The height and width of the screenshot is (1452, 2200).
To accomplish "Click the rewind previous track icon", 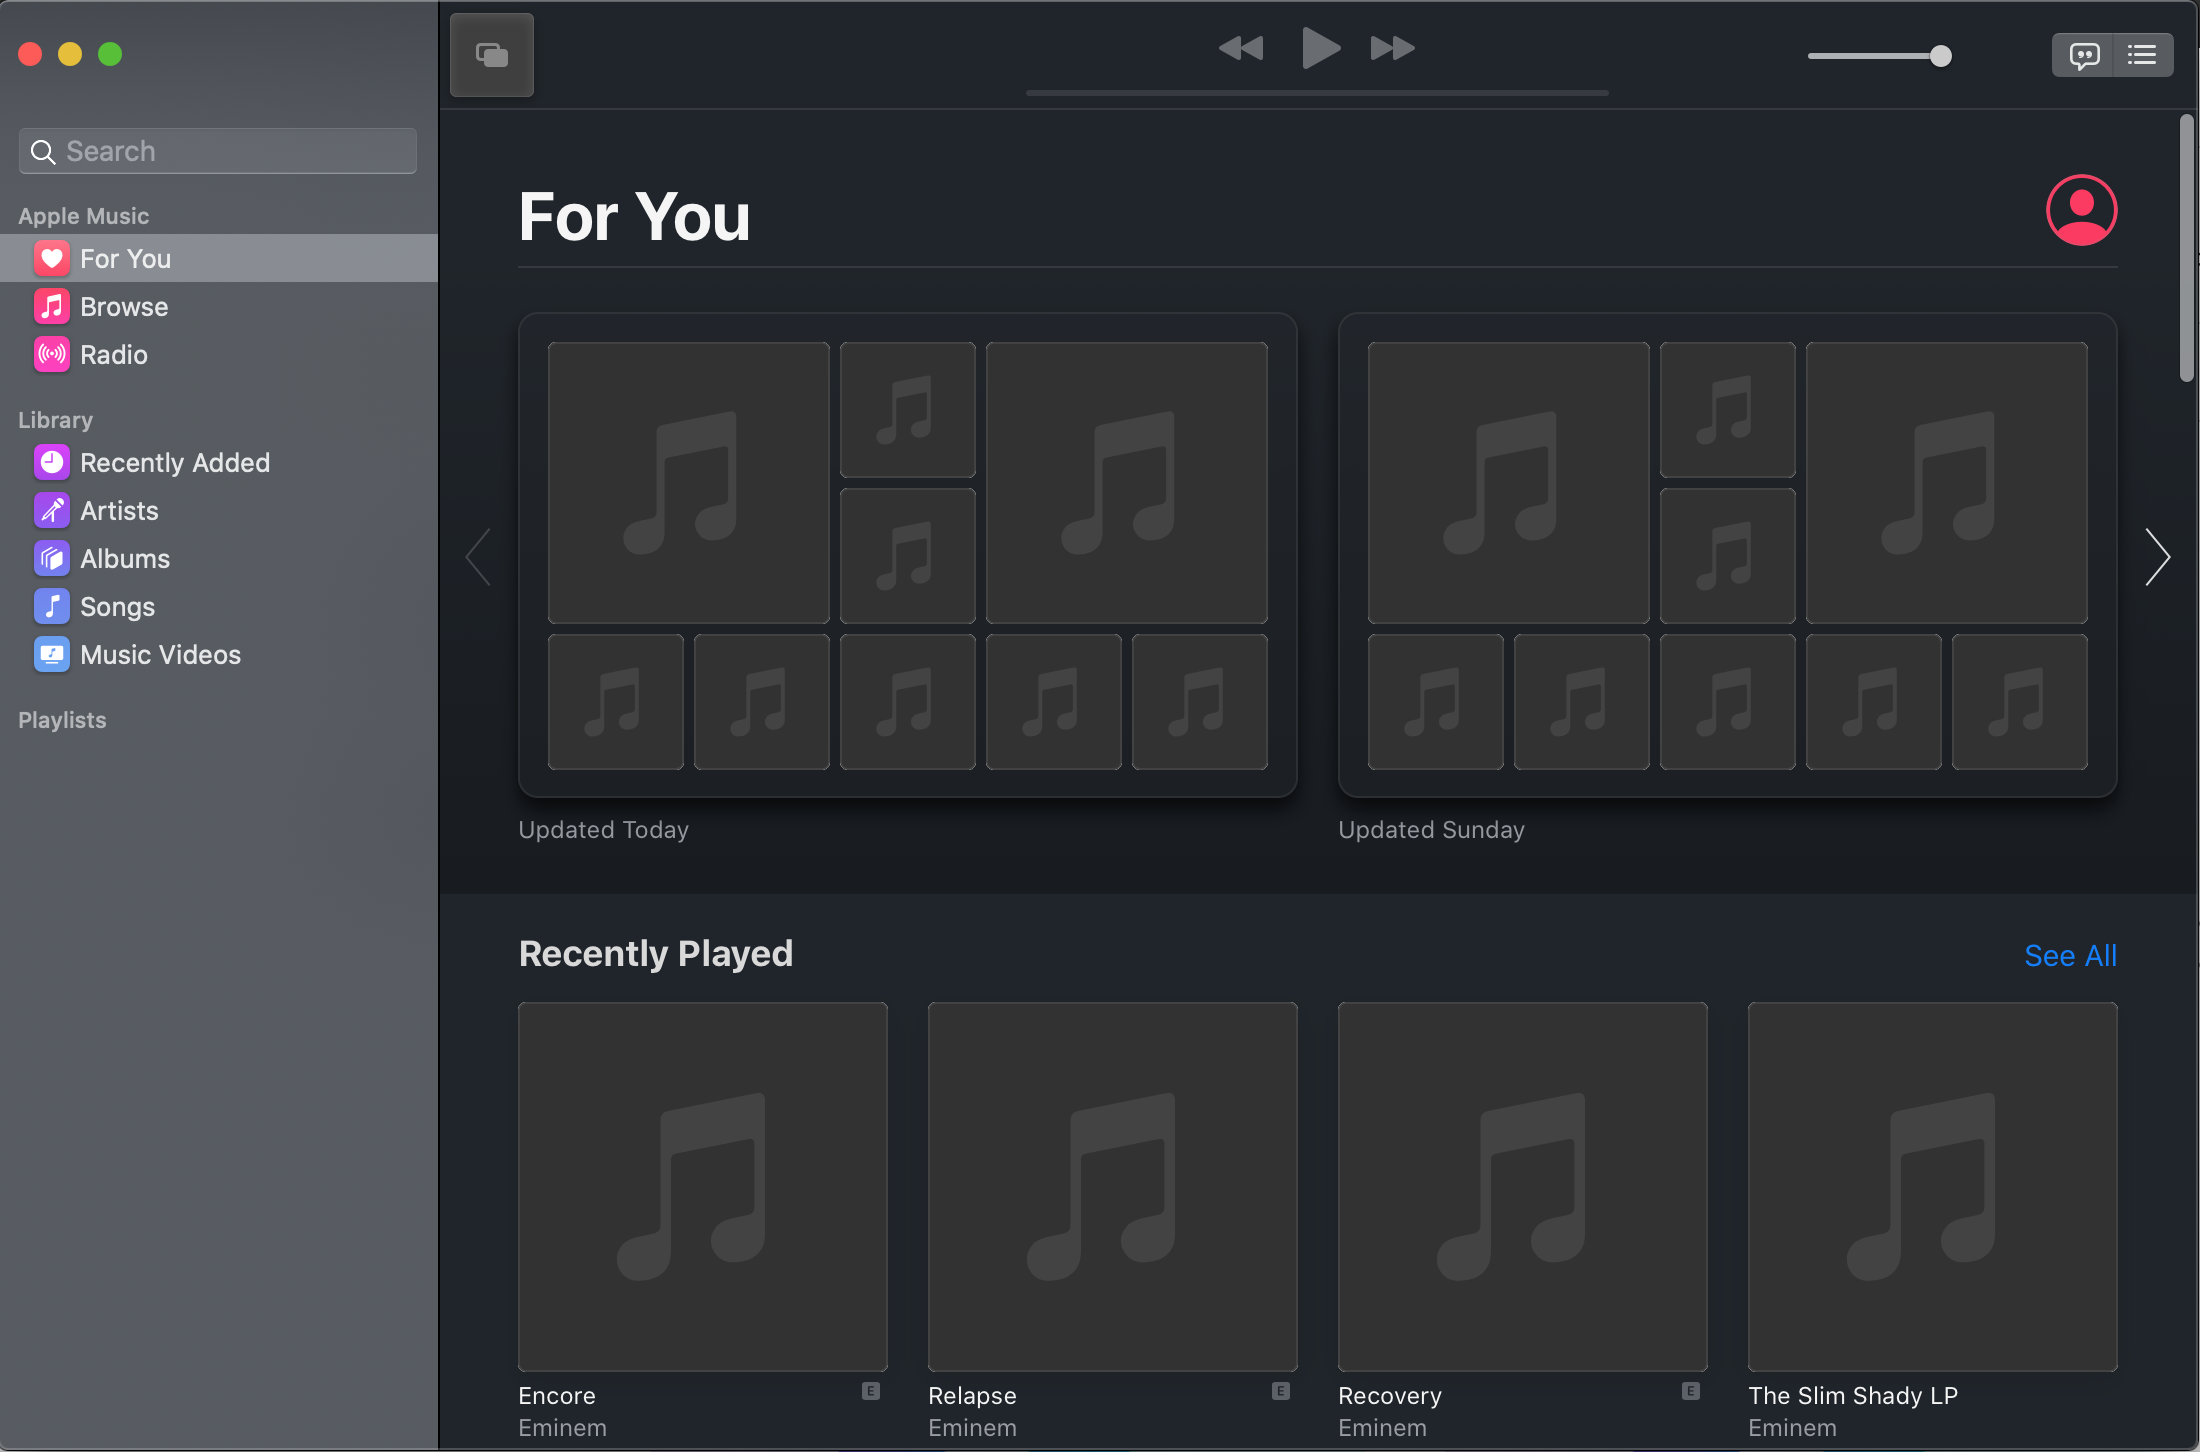I will click(1241, 48).
